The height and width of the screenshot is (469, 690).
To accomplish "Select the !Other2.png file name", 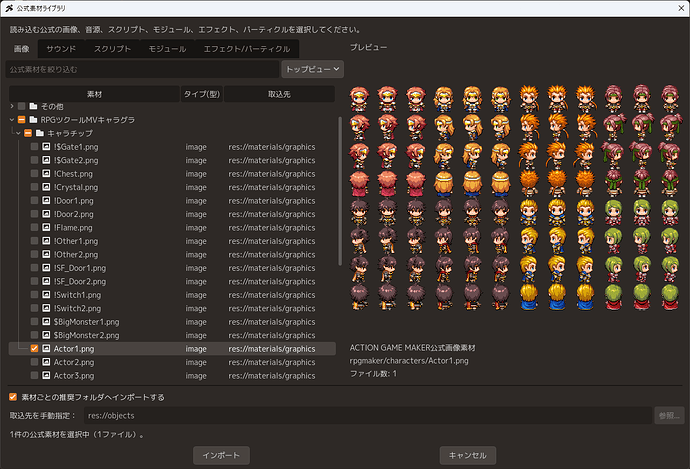I will pyautogui.click(x=76, y=254).
